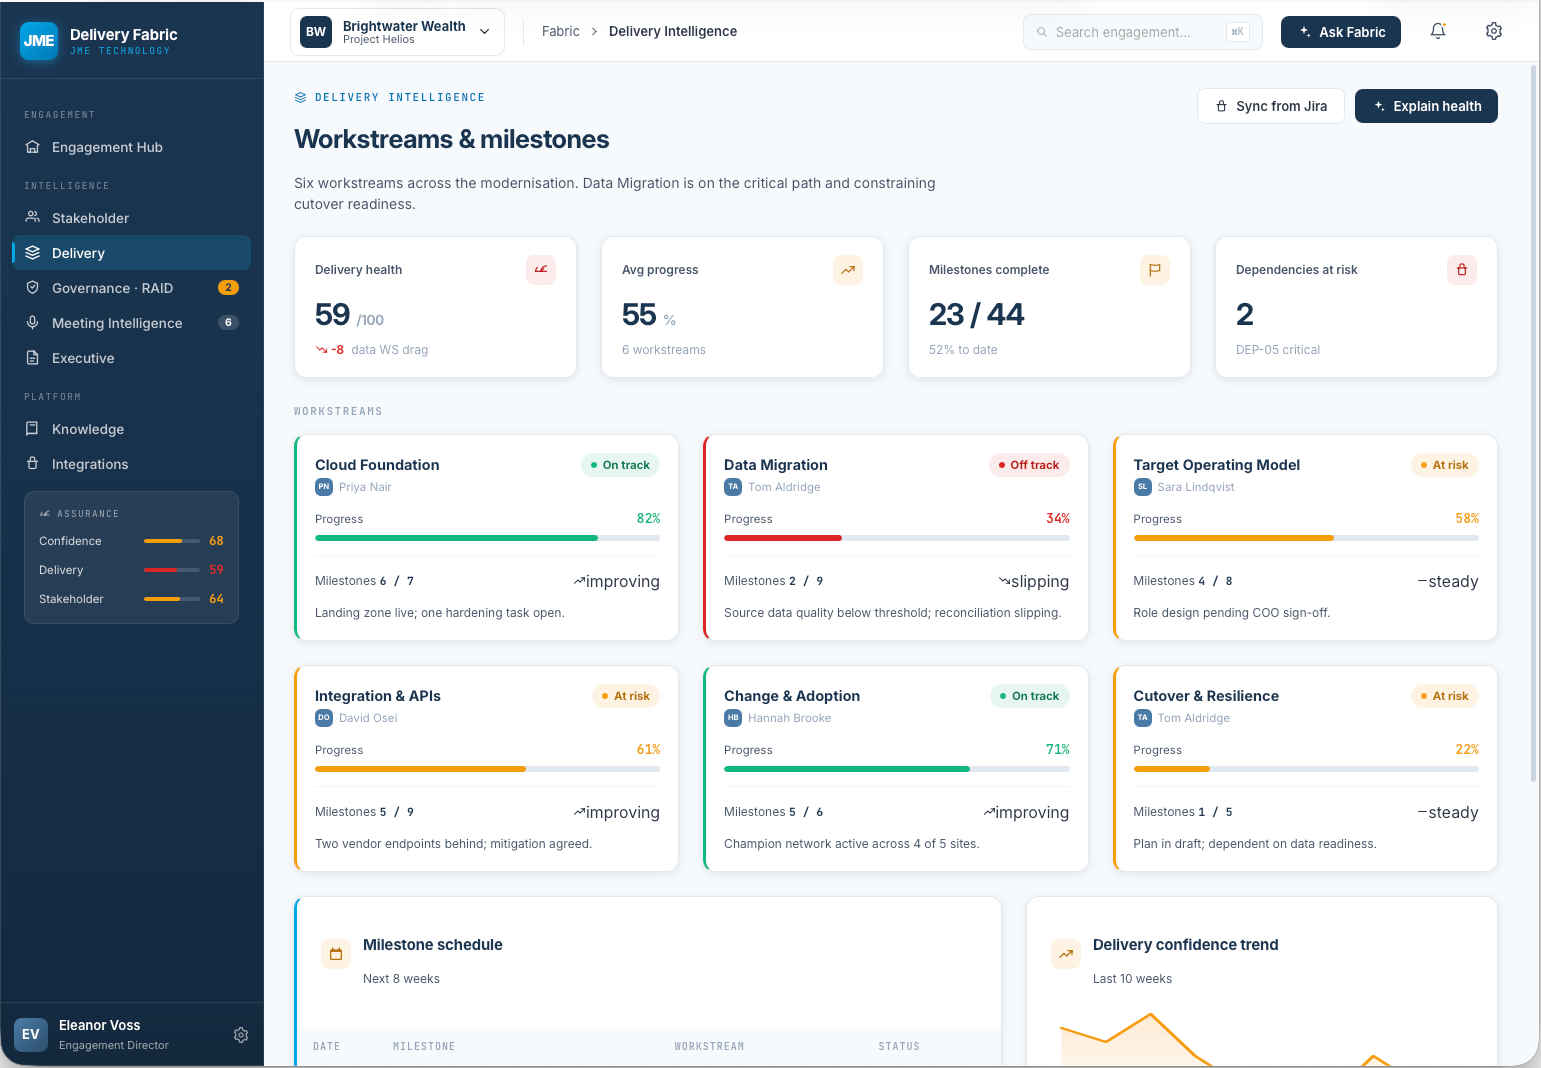The width and height of the screenshot is (1541, 1068).
Task: Click the 'DEP-05 critical' text
Action: (x=1278, y=350)
